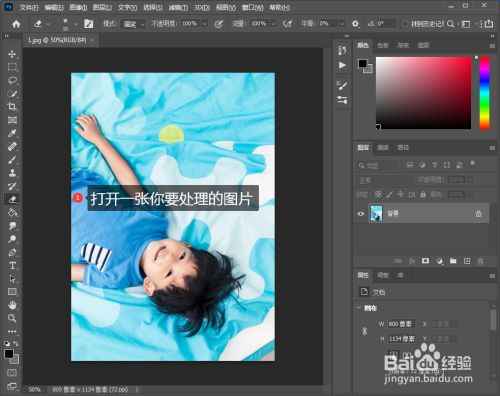Open the 平滑 0% dropdown arrow
The height and width of the screenshot is (396, 500).
[x=342, y=24]
